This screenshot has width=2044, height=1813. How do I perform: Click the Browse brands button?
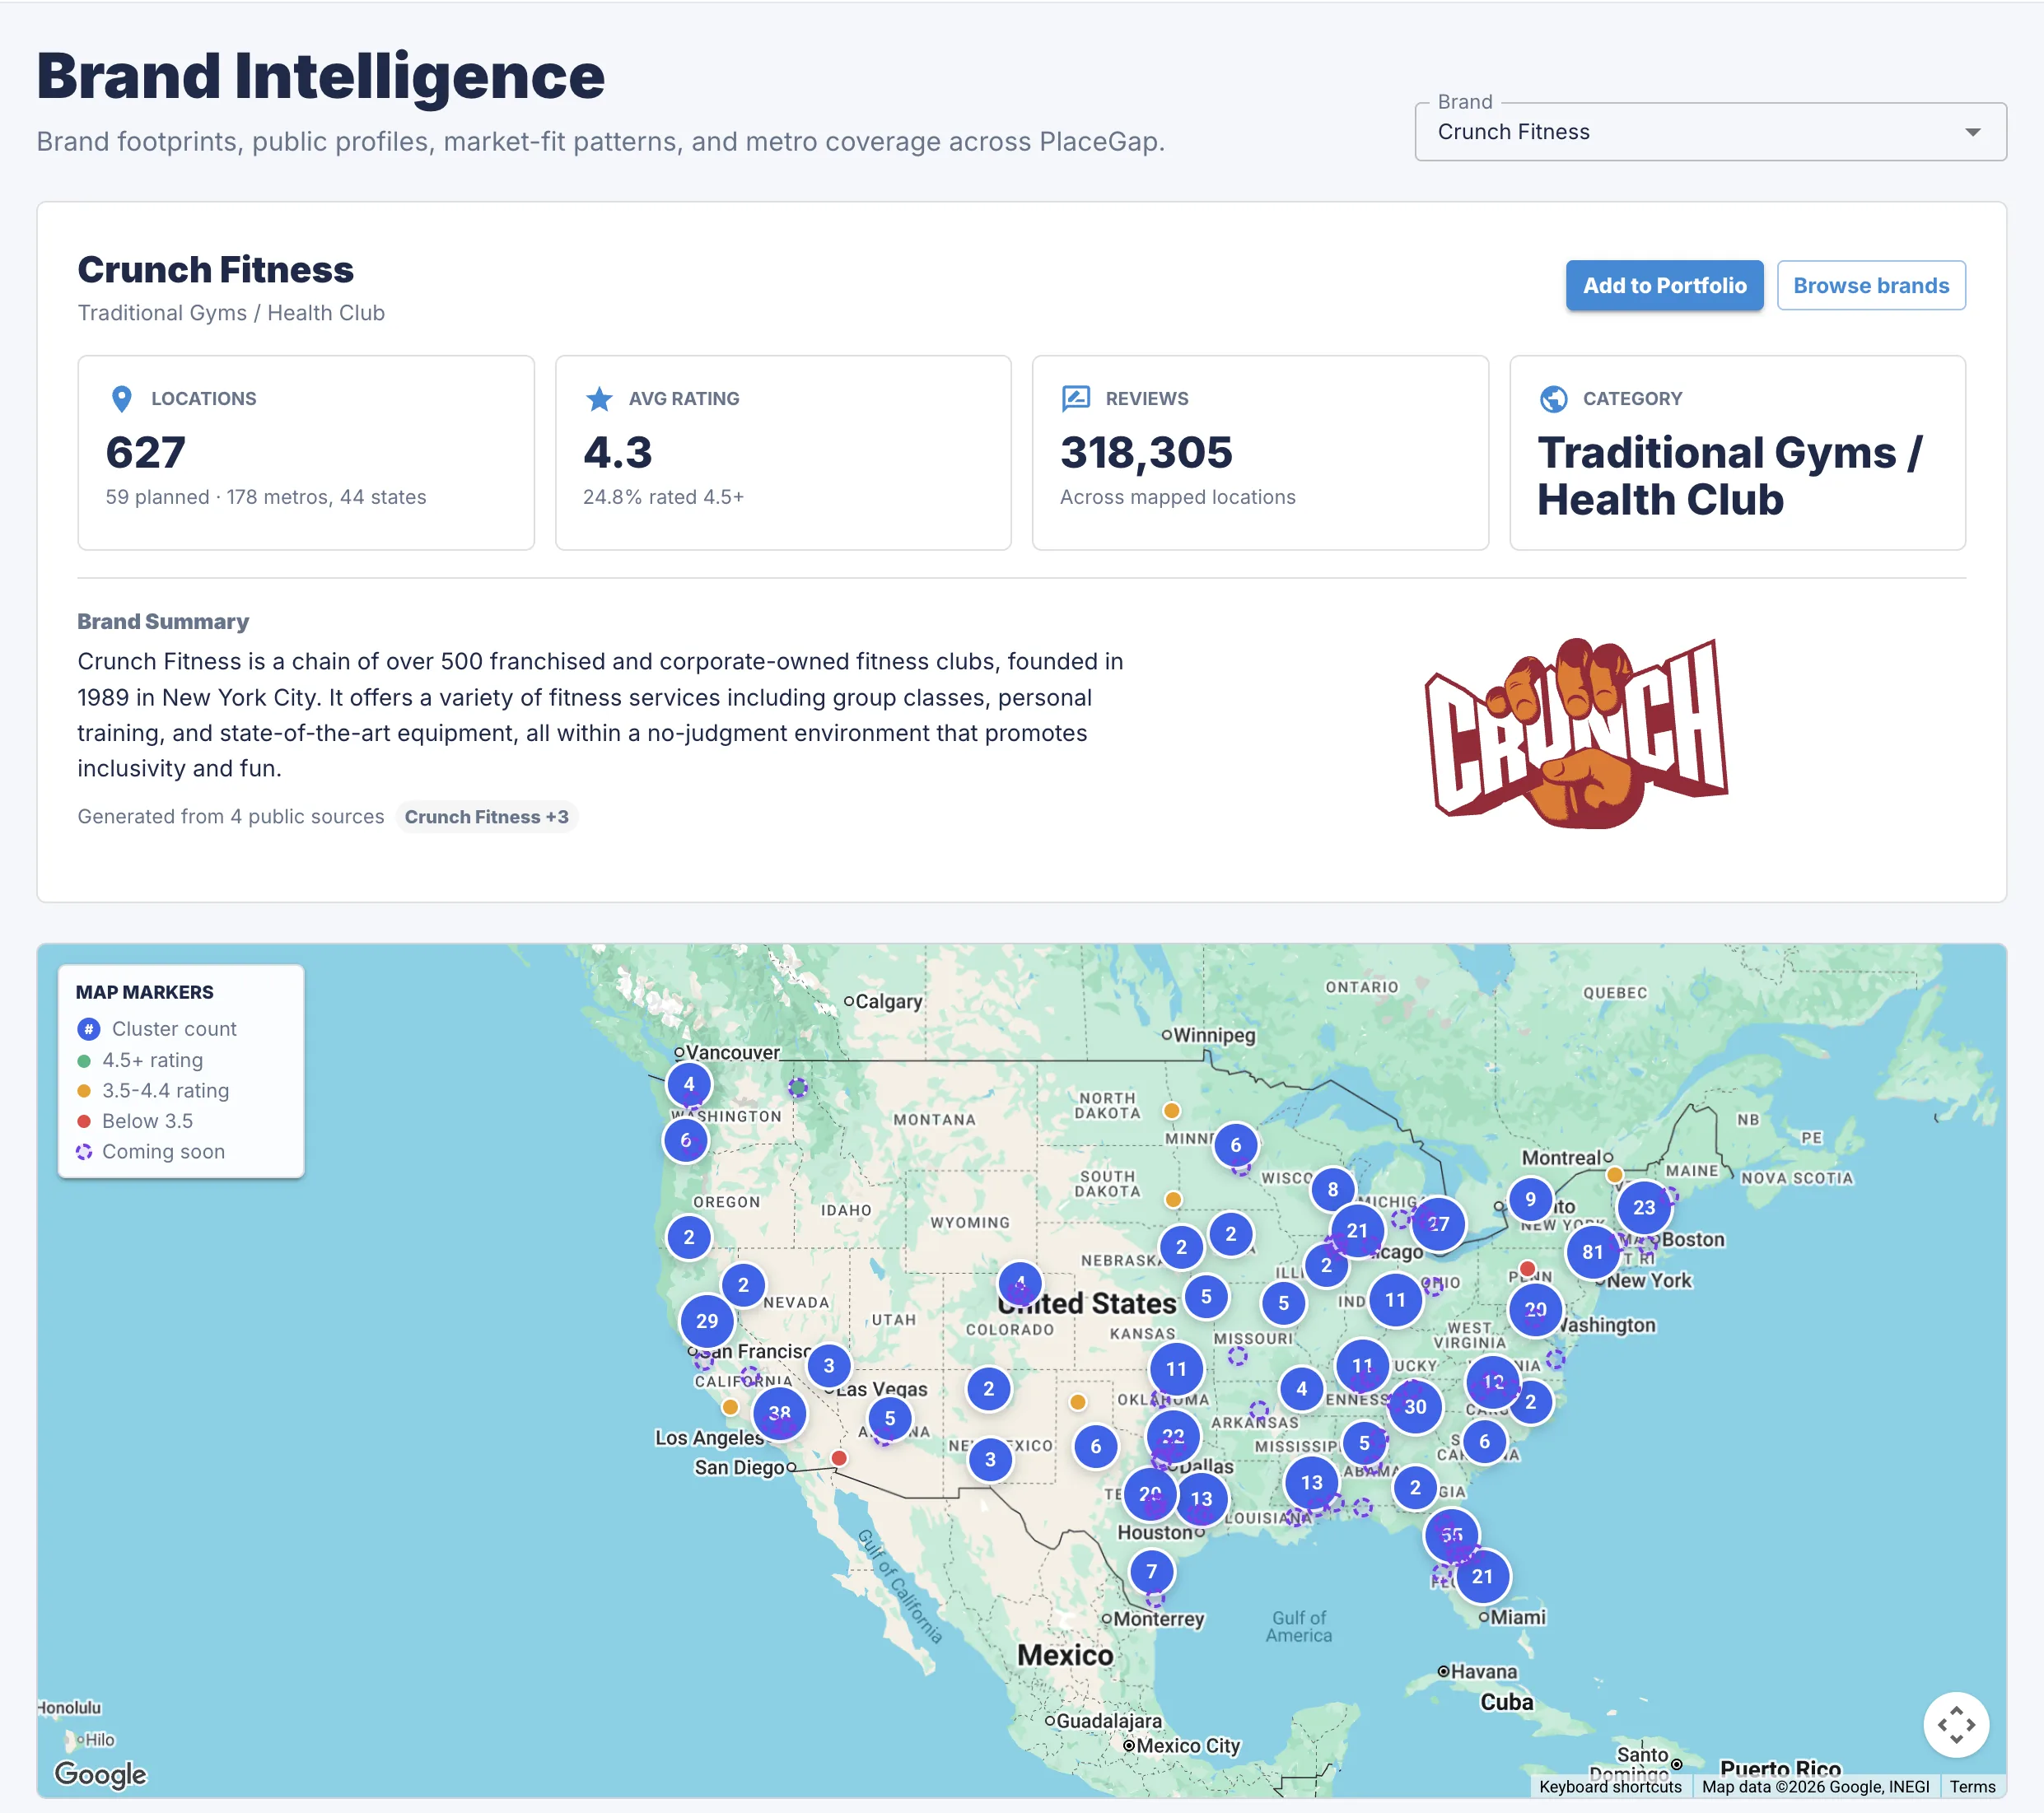click(1870, 286)
